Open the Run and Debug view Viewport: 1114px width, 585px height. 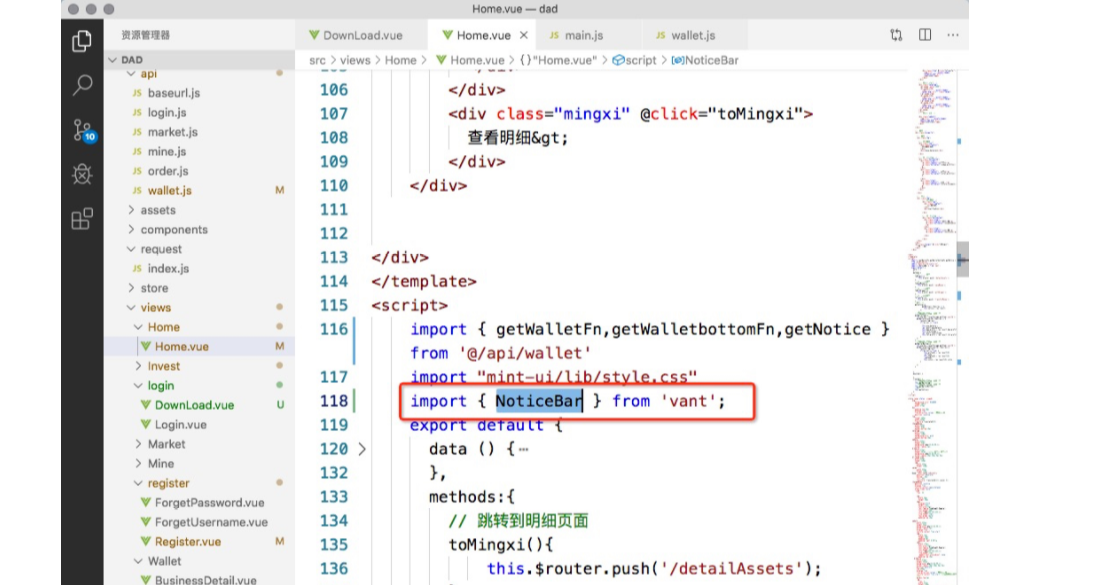(82, 174)
